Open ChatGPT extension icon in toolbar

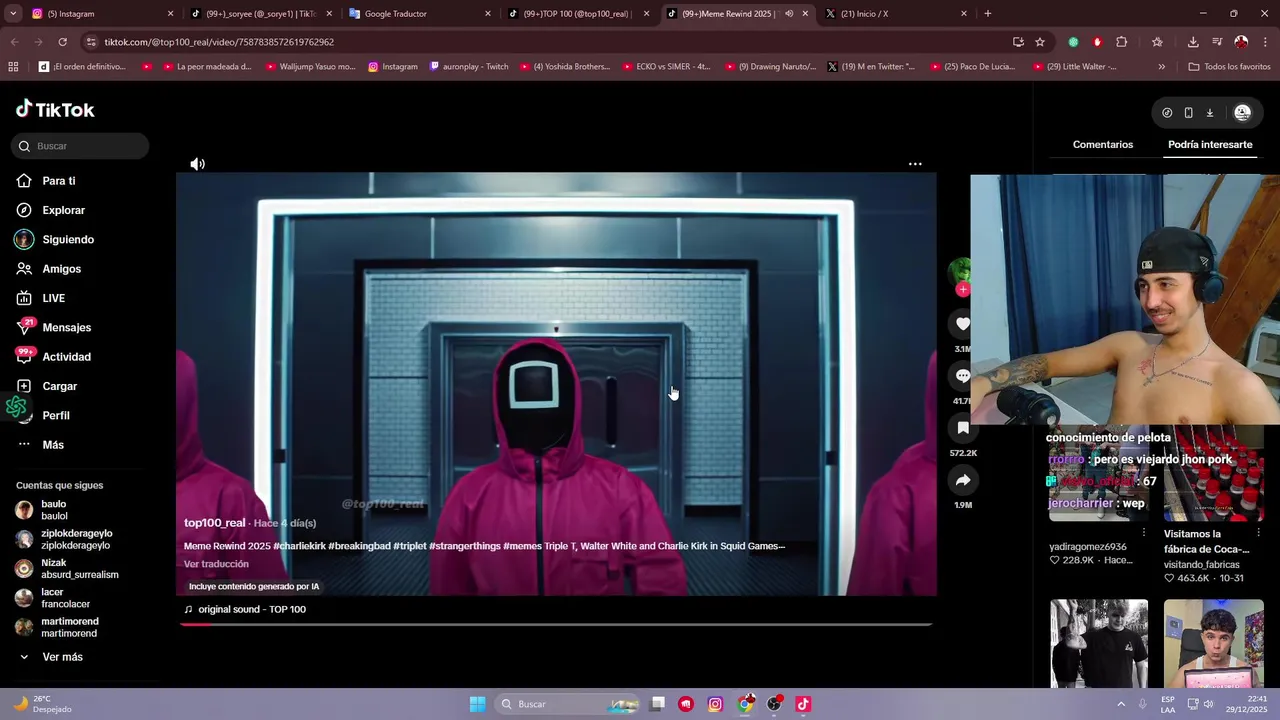tap(1073, 42)
